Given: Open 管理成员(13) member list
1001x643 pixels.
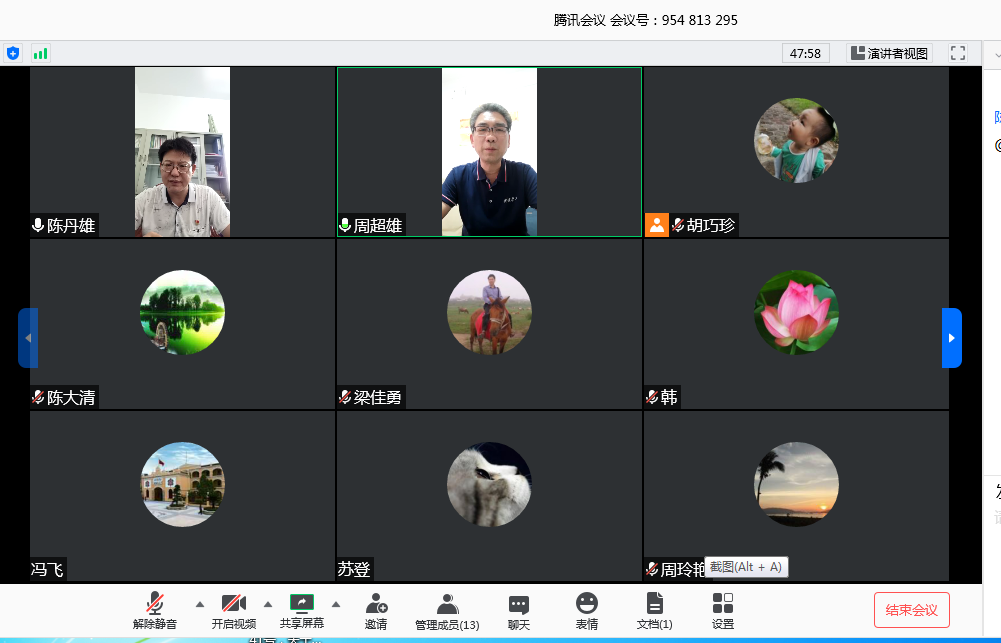Looking at the screenshot, I should coord(447,609).
